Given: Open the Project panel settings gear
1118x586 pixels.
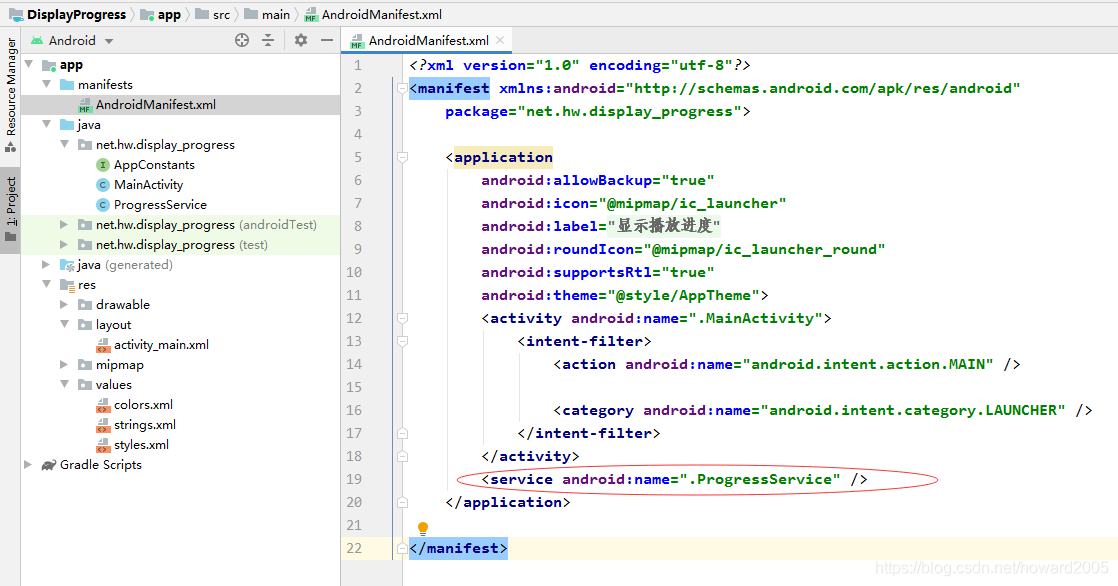Looking at the screenshot, I should tap(301, 41).
